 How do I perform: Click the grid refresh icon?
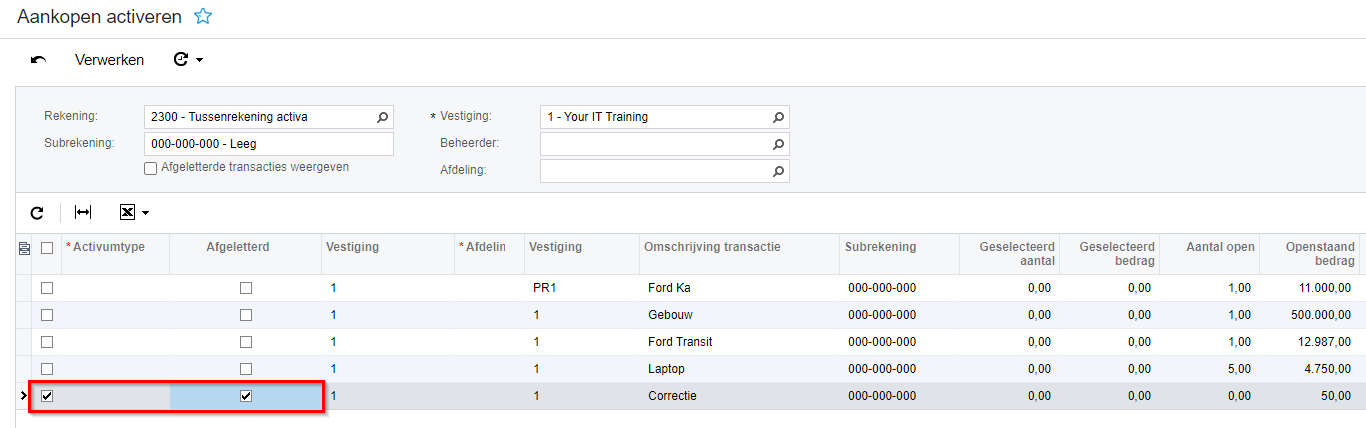point(37,213)
